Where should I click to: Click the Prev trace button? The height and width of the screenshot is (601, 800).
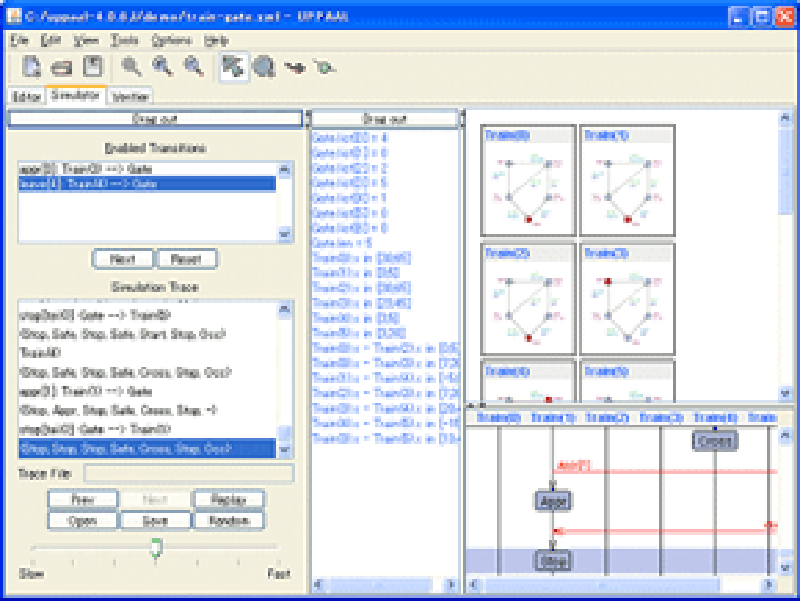click(x=83, y=499)
